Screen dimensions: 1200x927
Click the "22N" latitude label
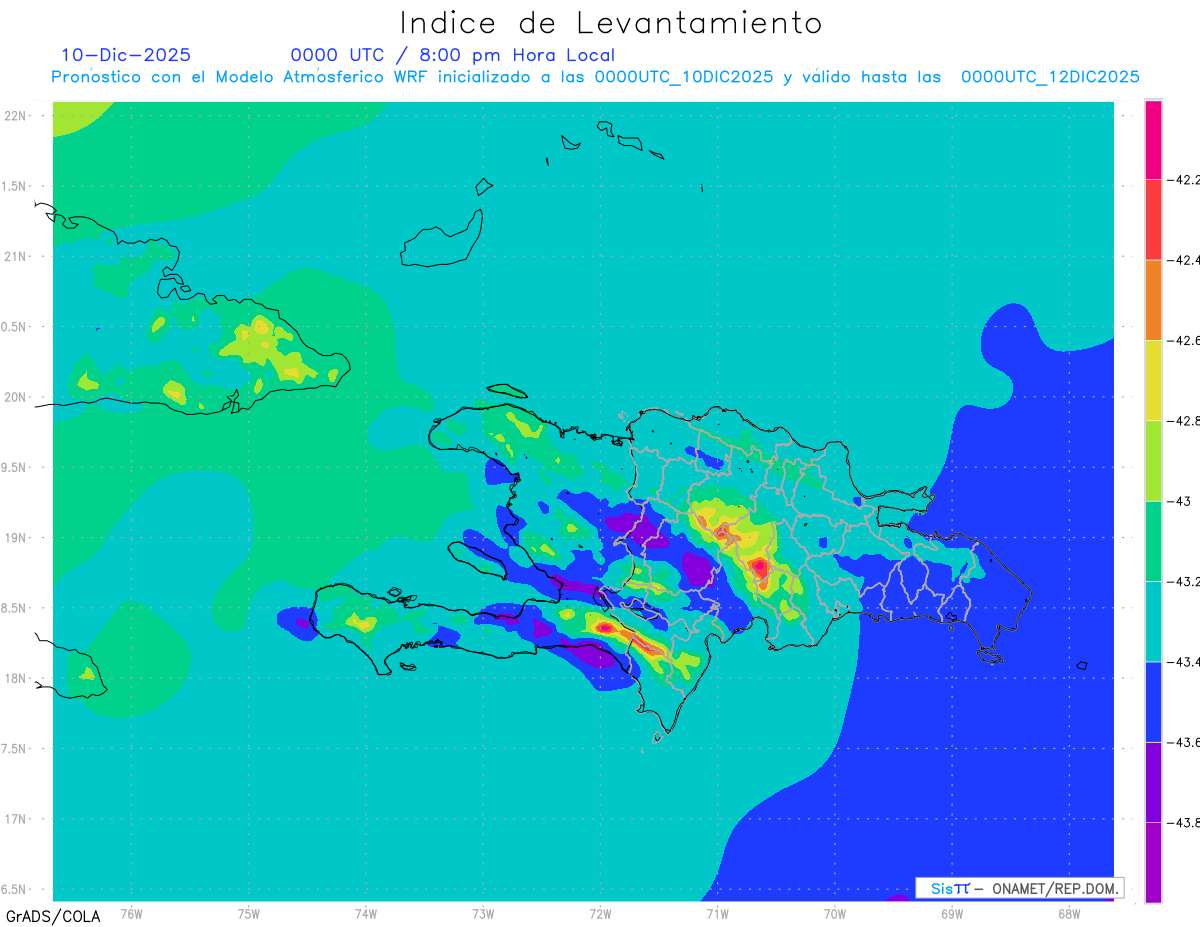pos(16,115)
